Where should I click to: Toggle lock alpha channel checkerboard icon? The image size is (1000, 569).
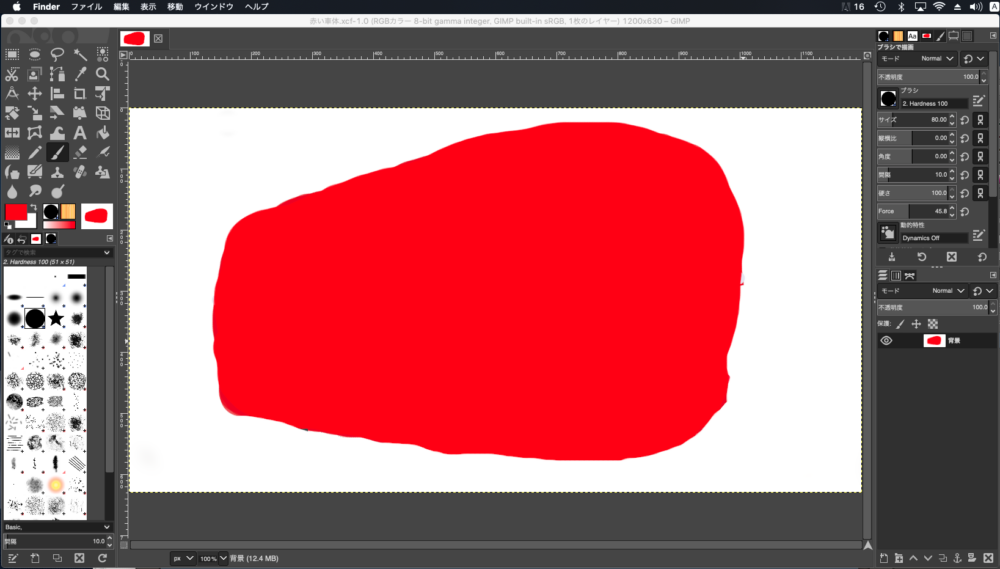coord(932,324)
